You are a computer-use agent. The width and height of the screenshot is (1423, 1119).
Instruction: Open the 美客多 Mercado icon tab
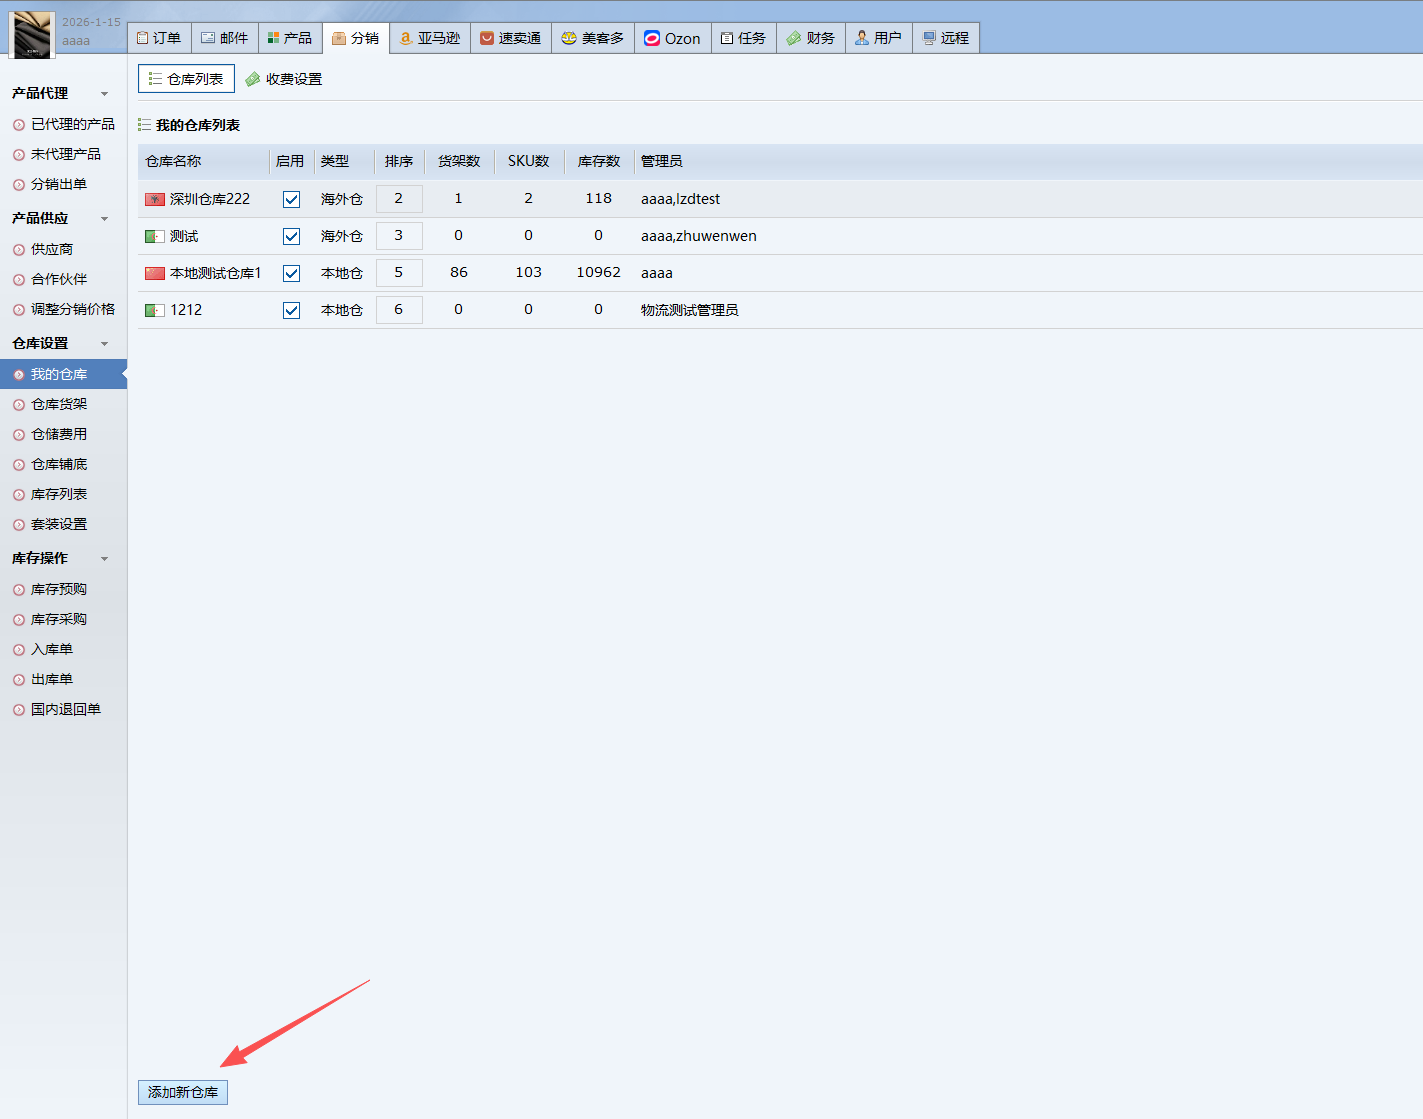point(592,38)
